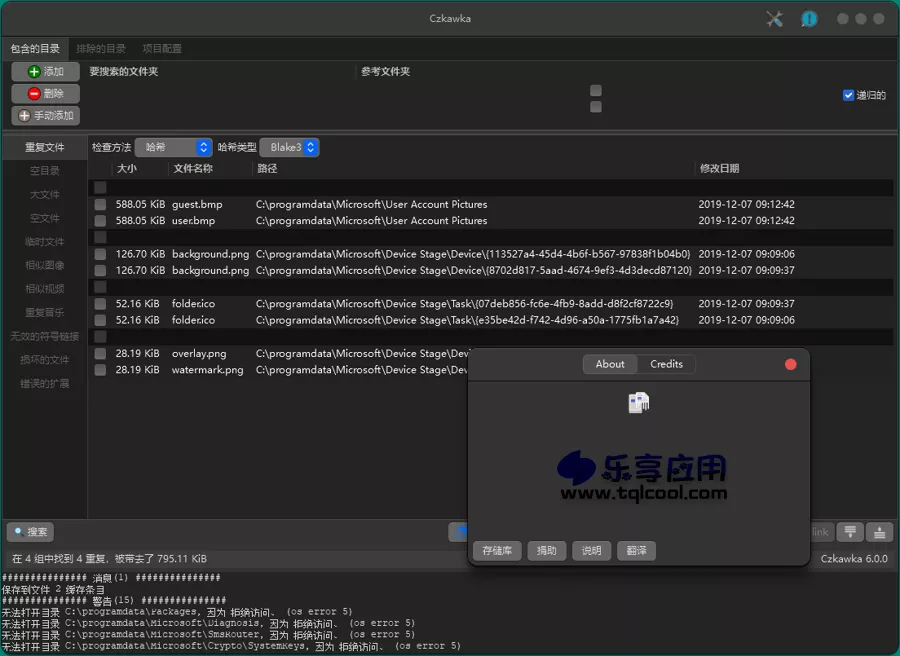This screenshot has height=656, width=900.
Task: Sort by the 文件名称 column header
Action: click(193, 169)
